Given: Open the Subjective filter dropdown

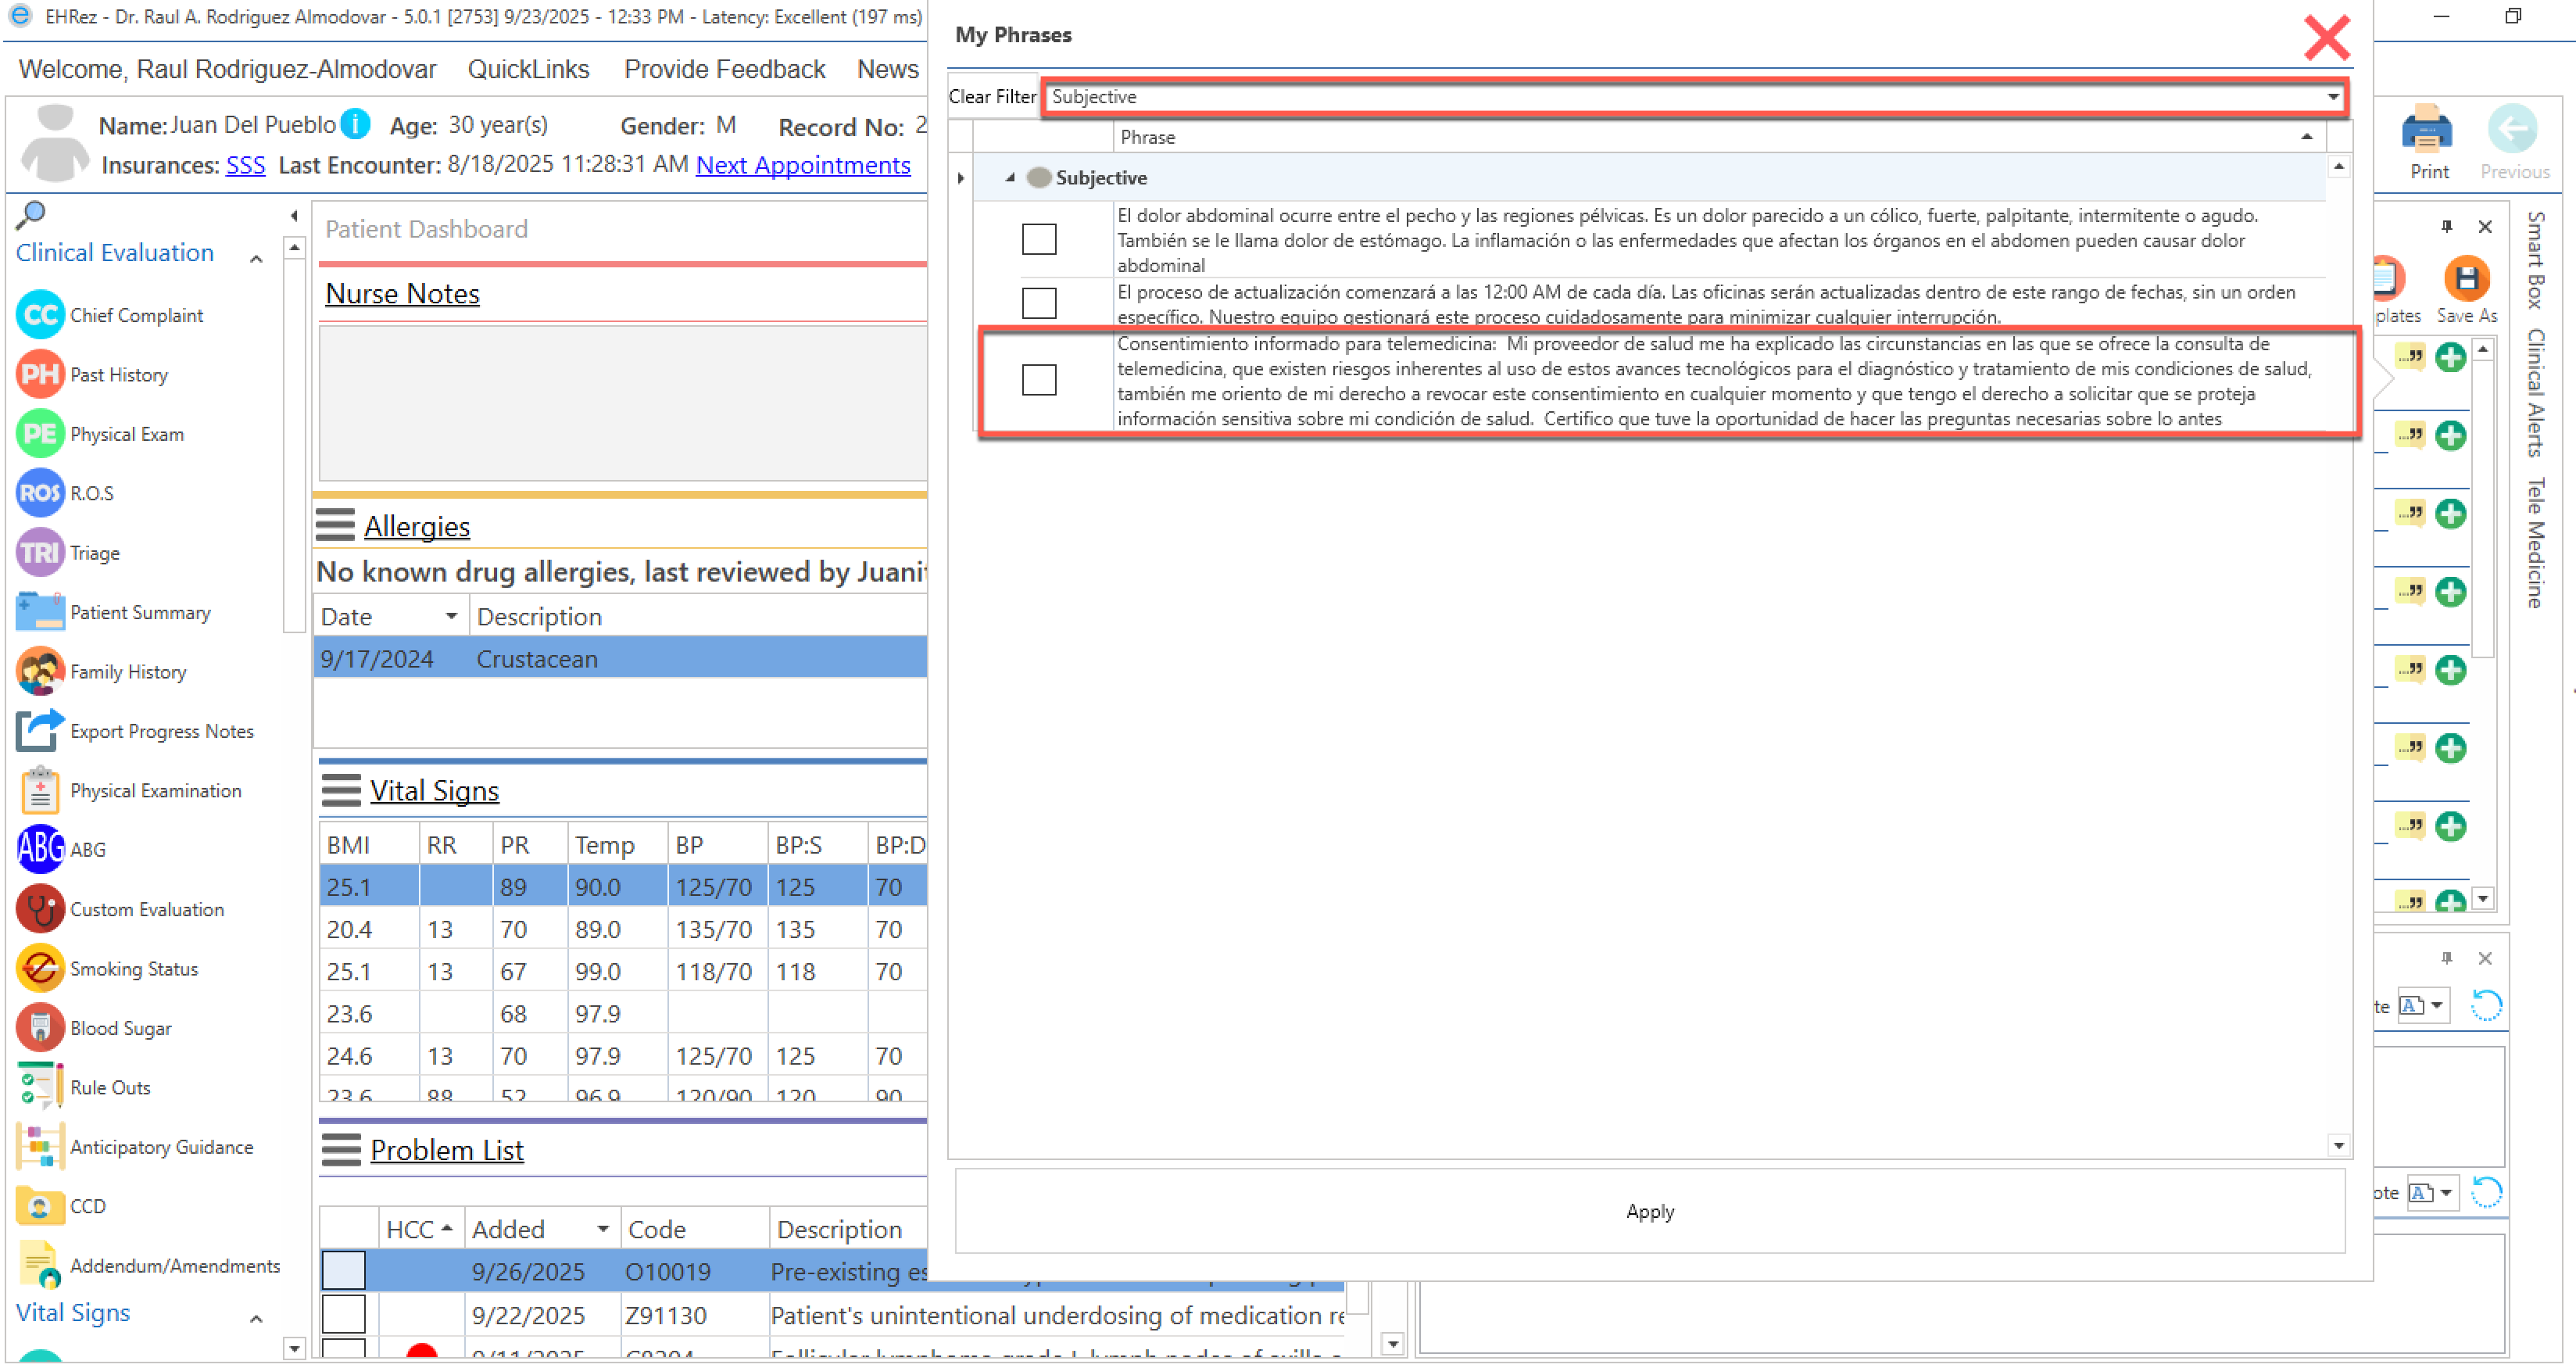Looking at the screenshot, I should [2332, 97].
